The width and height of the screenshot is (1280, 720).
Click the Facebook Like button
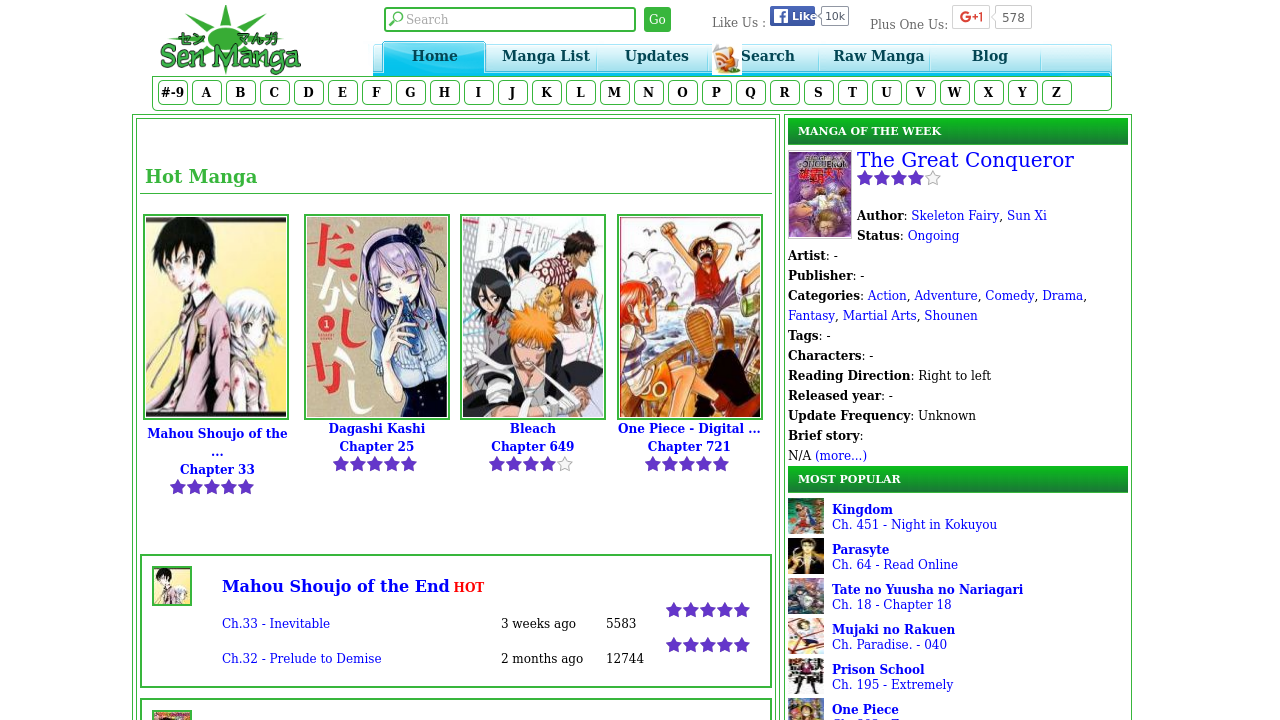[791, 14]
